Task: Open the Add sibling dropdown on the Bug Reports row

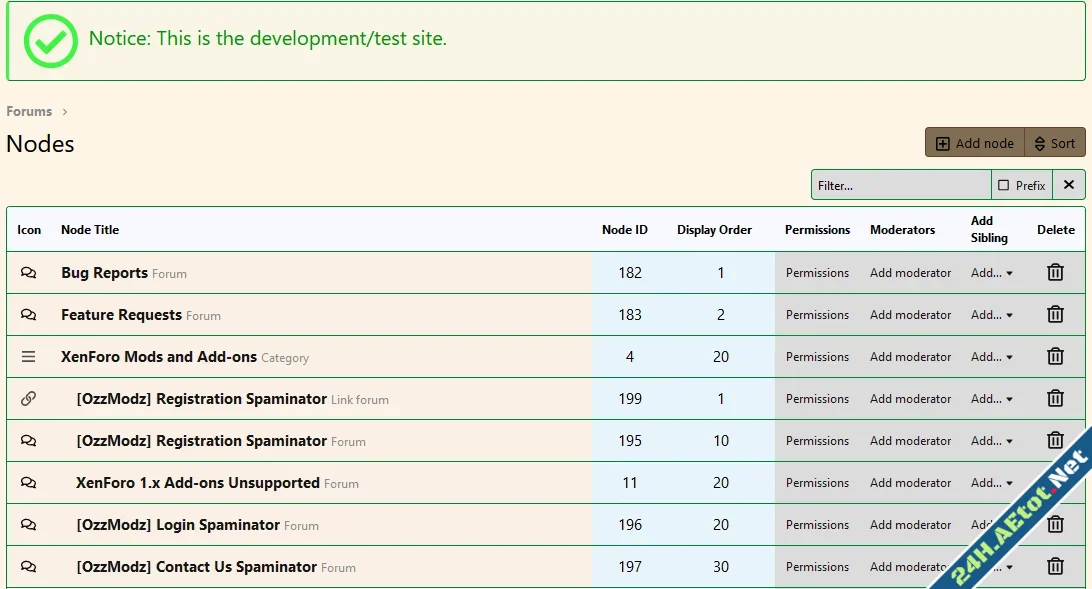Action: 991,272
